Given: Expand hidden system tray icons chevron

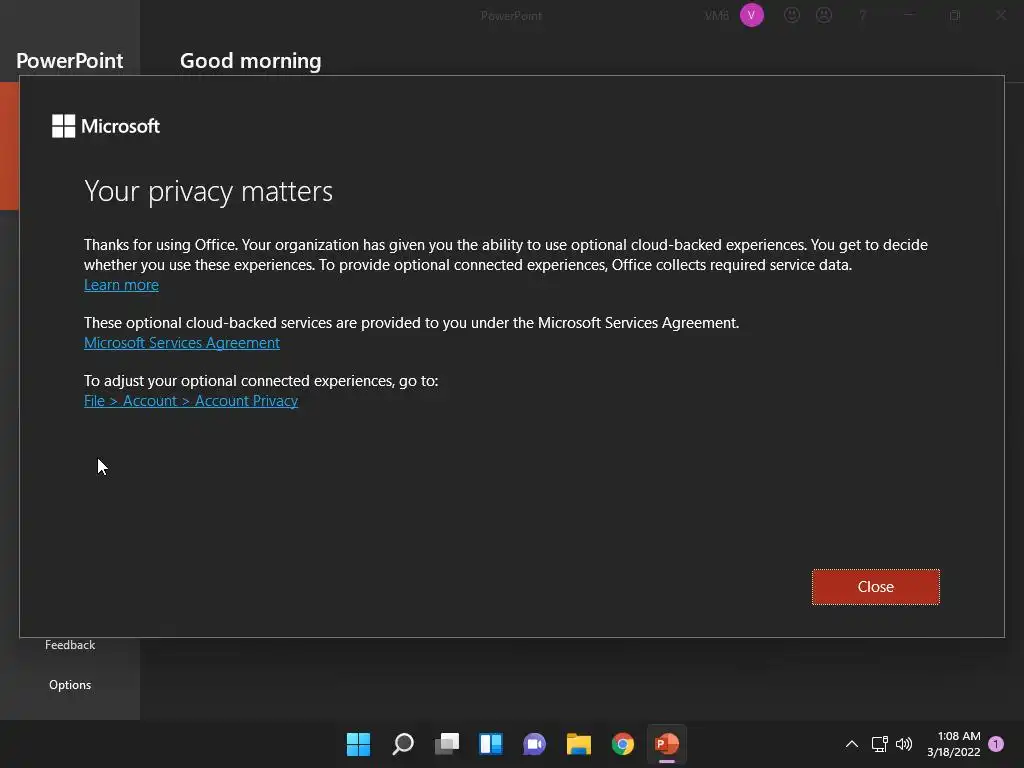Looking at the screenshot, I should click(852, 744).
